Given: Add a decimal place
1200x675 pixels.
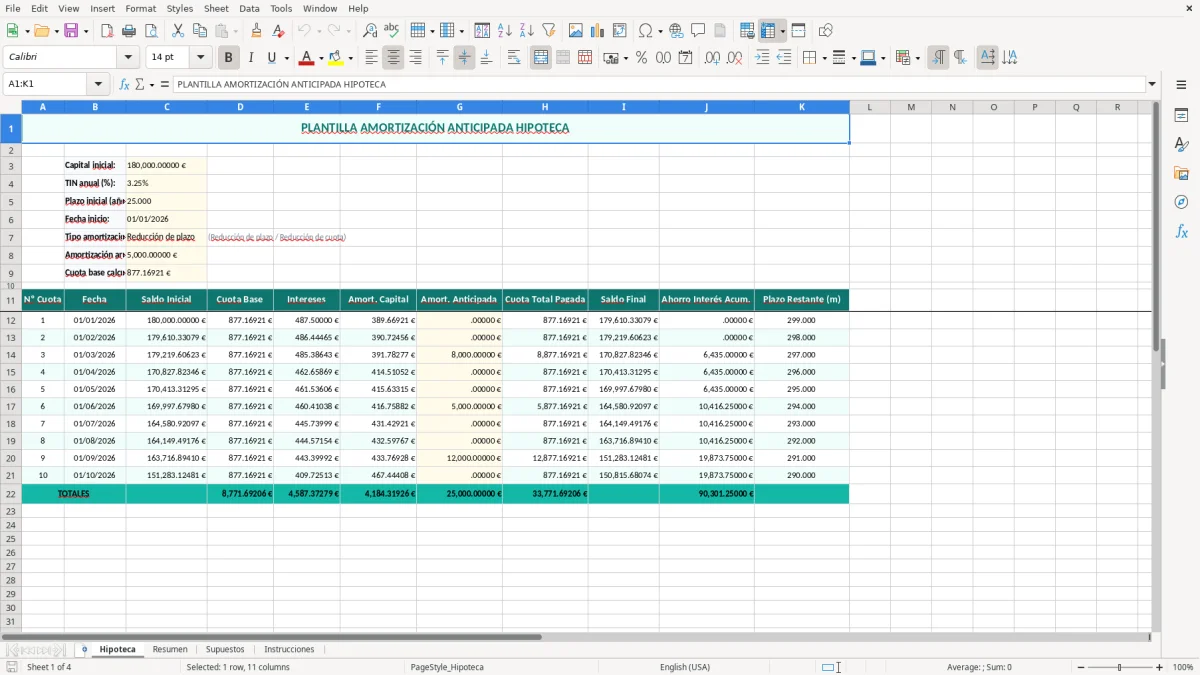Looking at the screenshot, I should coord(712,58).
